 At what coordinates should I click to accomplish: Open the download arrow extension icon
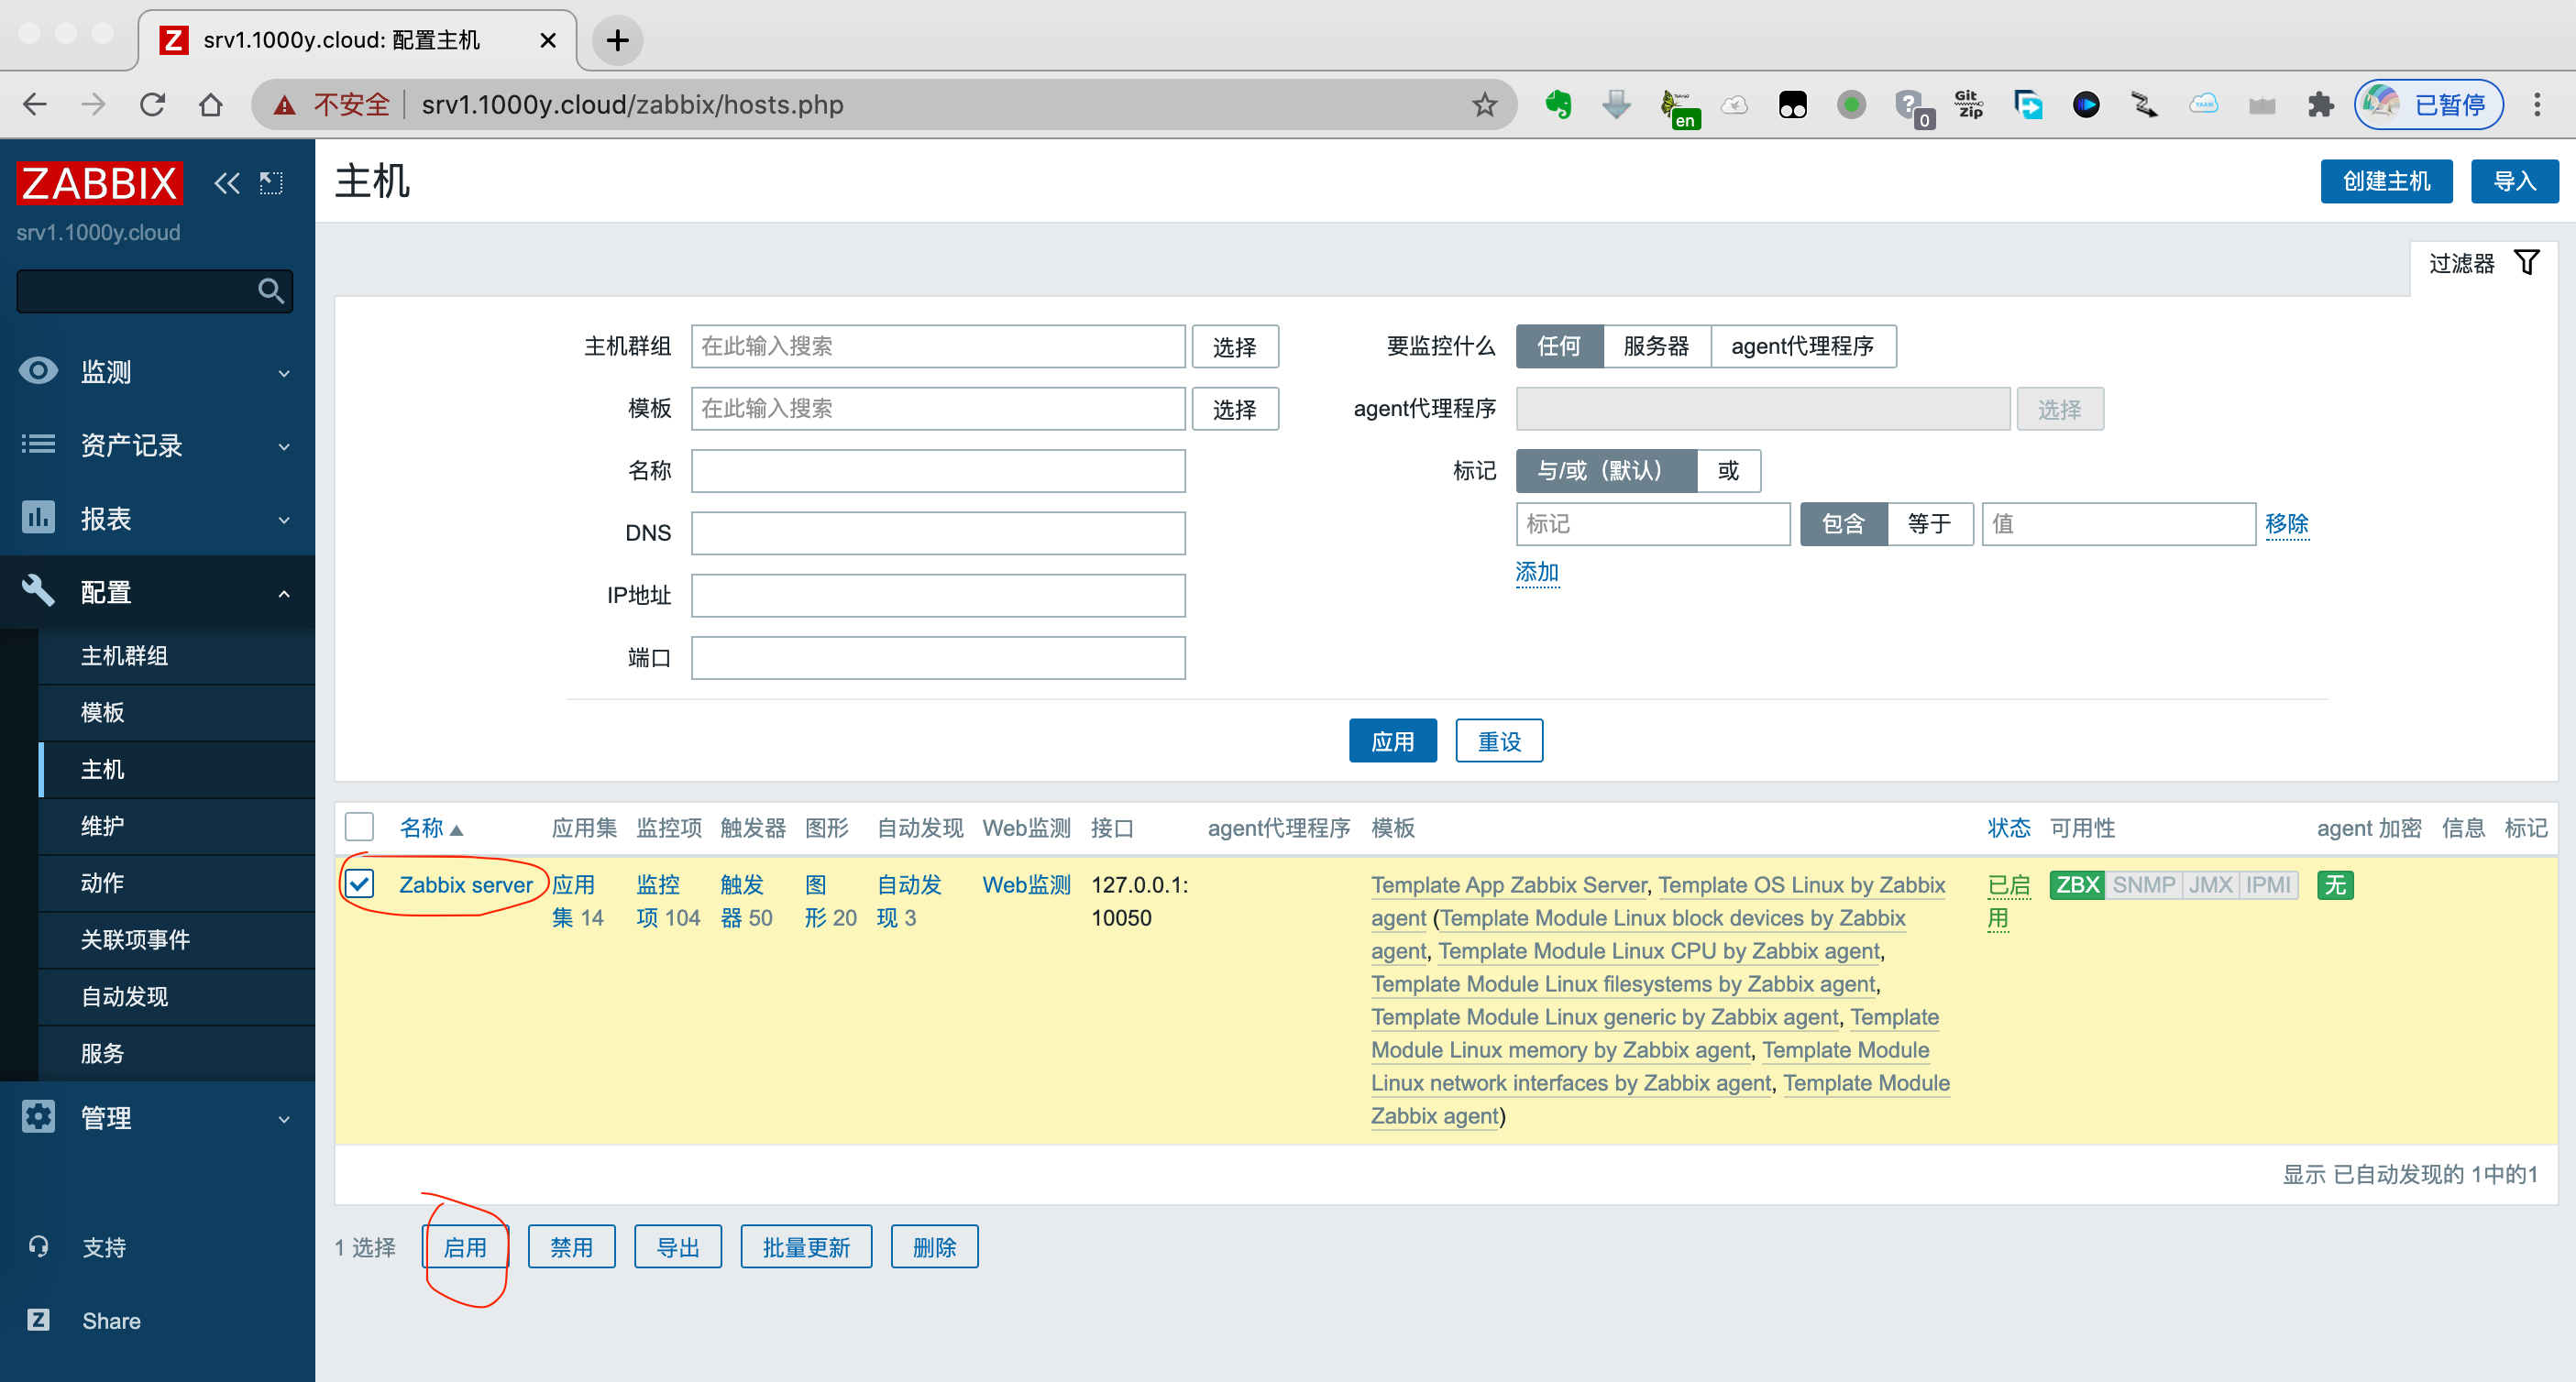pos(1616,104)
